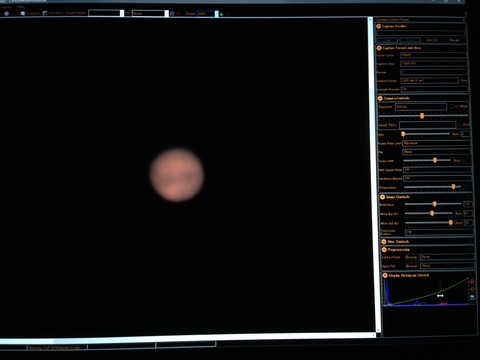Click the Manage profiles button
The width and height of the screenshot is (480, 360).
click(x=454, y=40)
